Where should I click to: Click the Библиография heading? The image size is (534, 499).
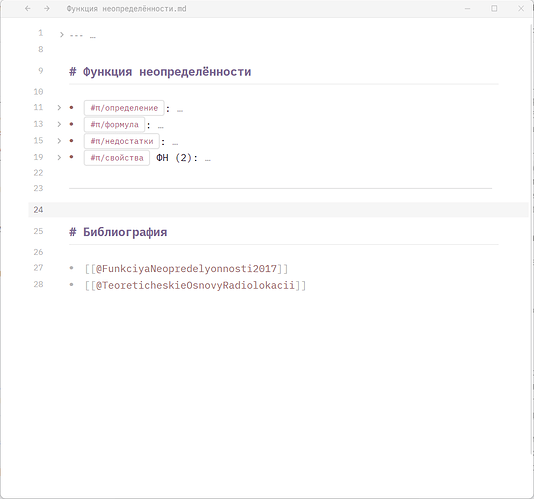[x=125, y=232]
